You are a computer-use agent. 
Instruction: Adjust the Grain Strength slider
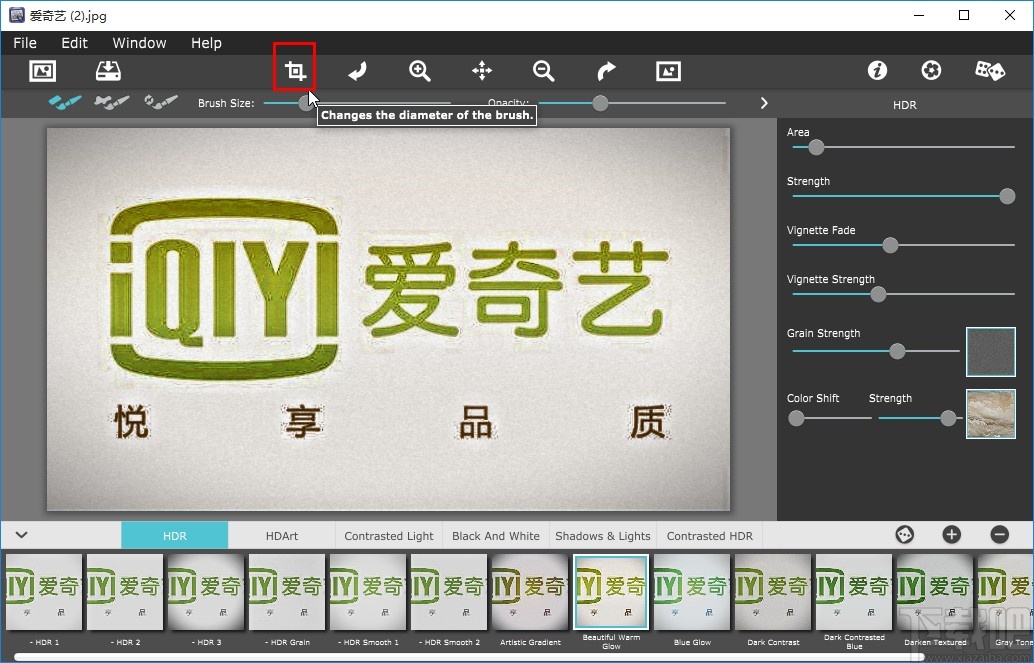click(x=876, y=351)
